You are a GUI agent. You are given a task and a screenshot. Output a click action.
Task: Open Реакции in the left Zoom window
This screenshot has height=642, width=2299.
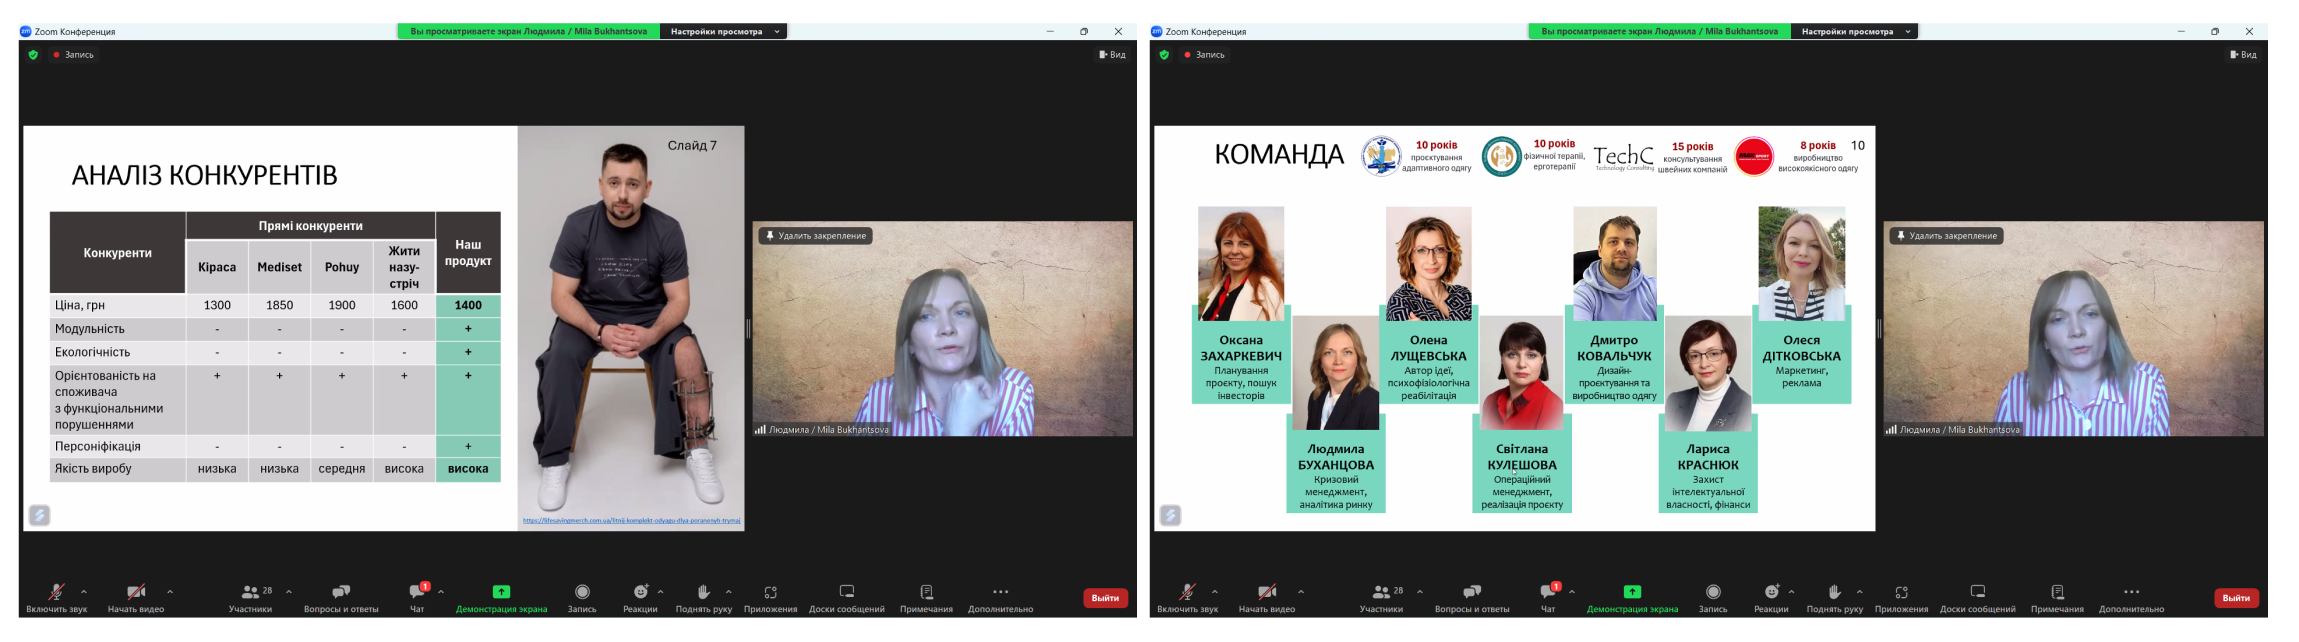click(640, 596)
